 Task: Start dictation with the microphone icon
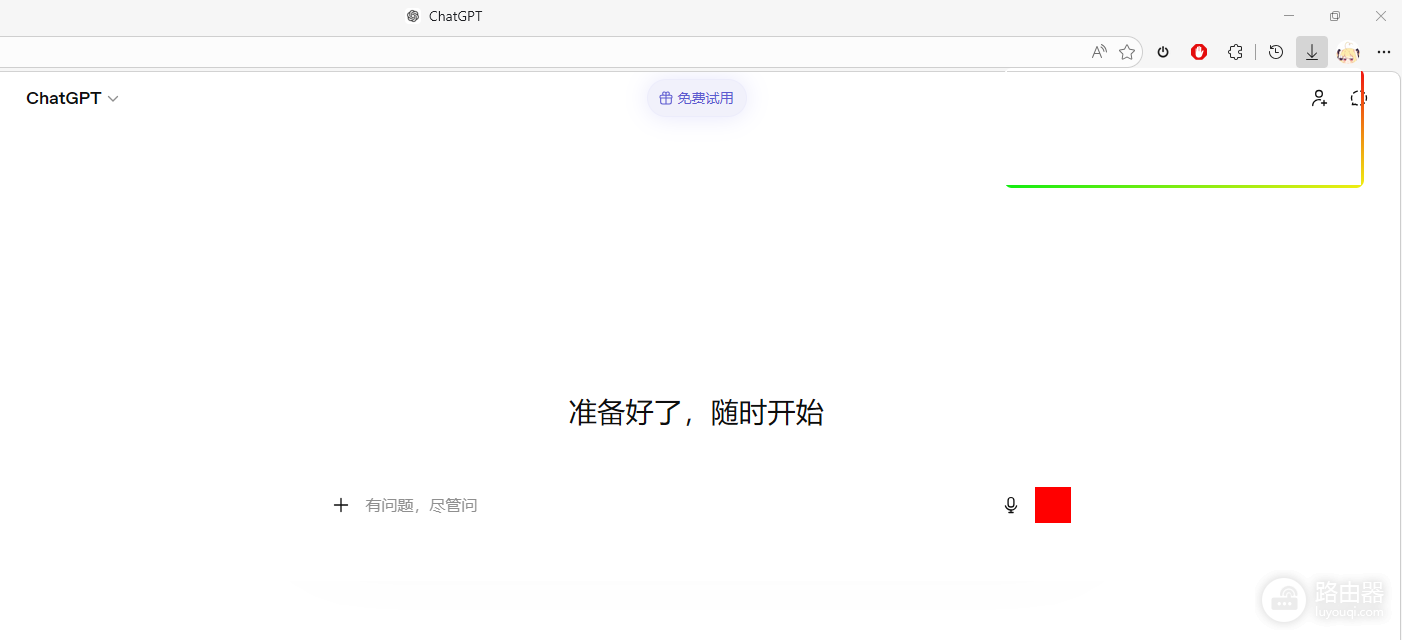[1011, 505]
